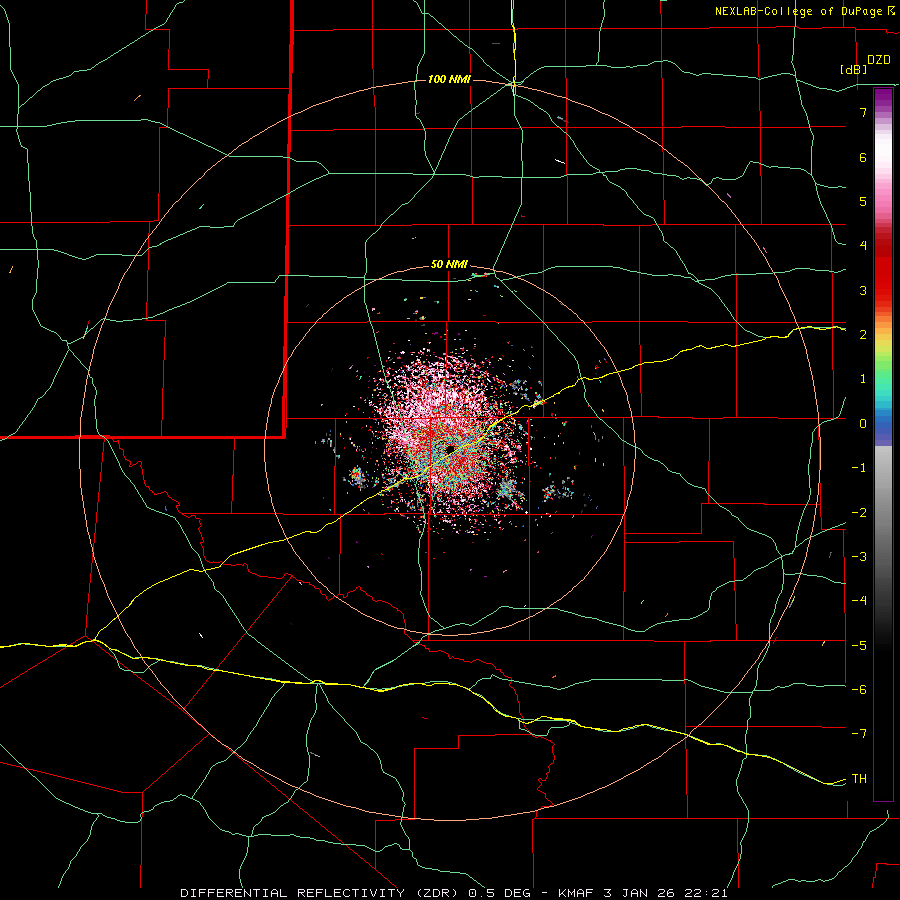Click the TH threshold label on scale
The height and width of the screenshot is (900, 900).
click(859, 779)
